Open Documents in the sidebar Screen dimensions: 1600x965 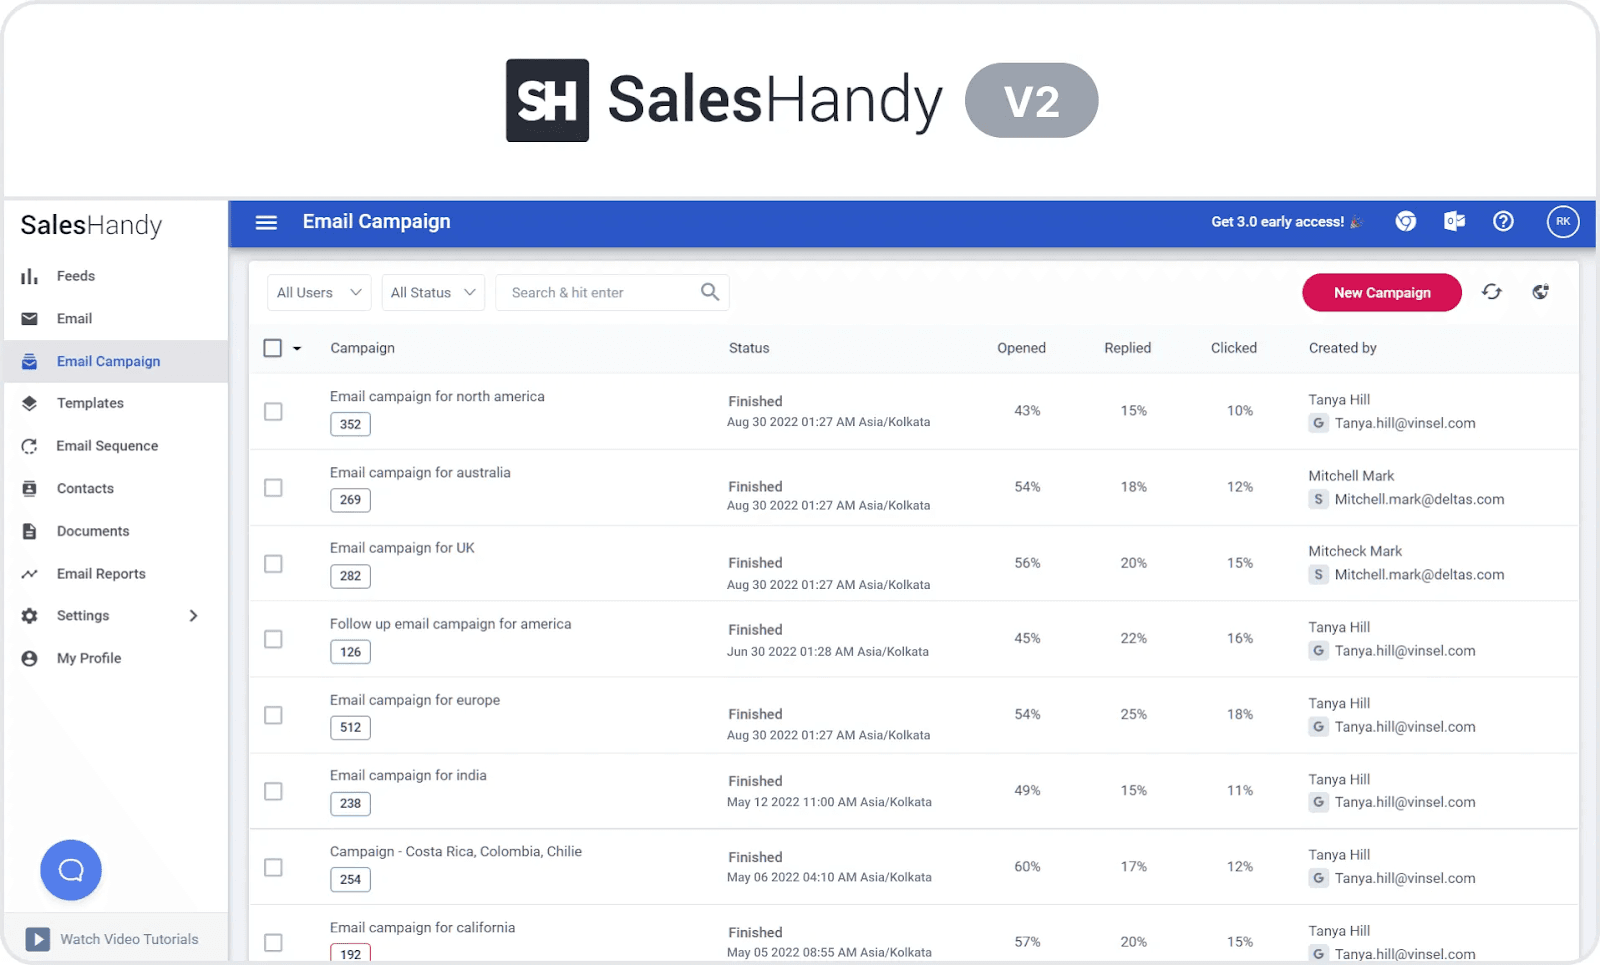pyautogui.click(x=93, y=531)
